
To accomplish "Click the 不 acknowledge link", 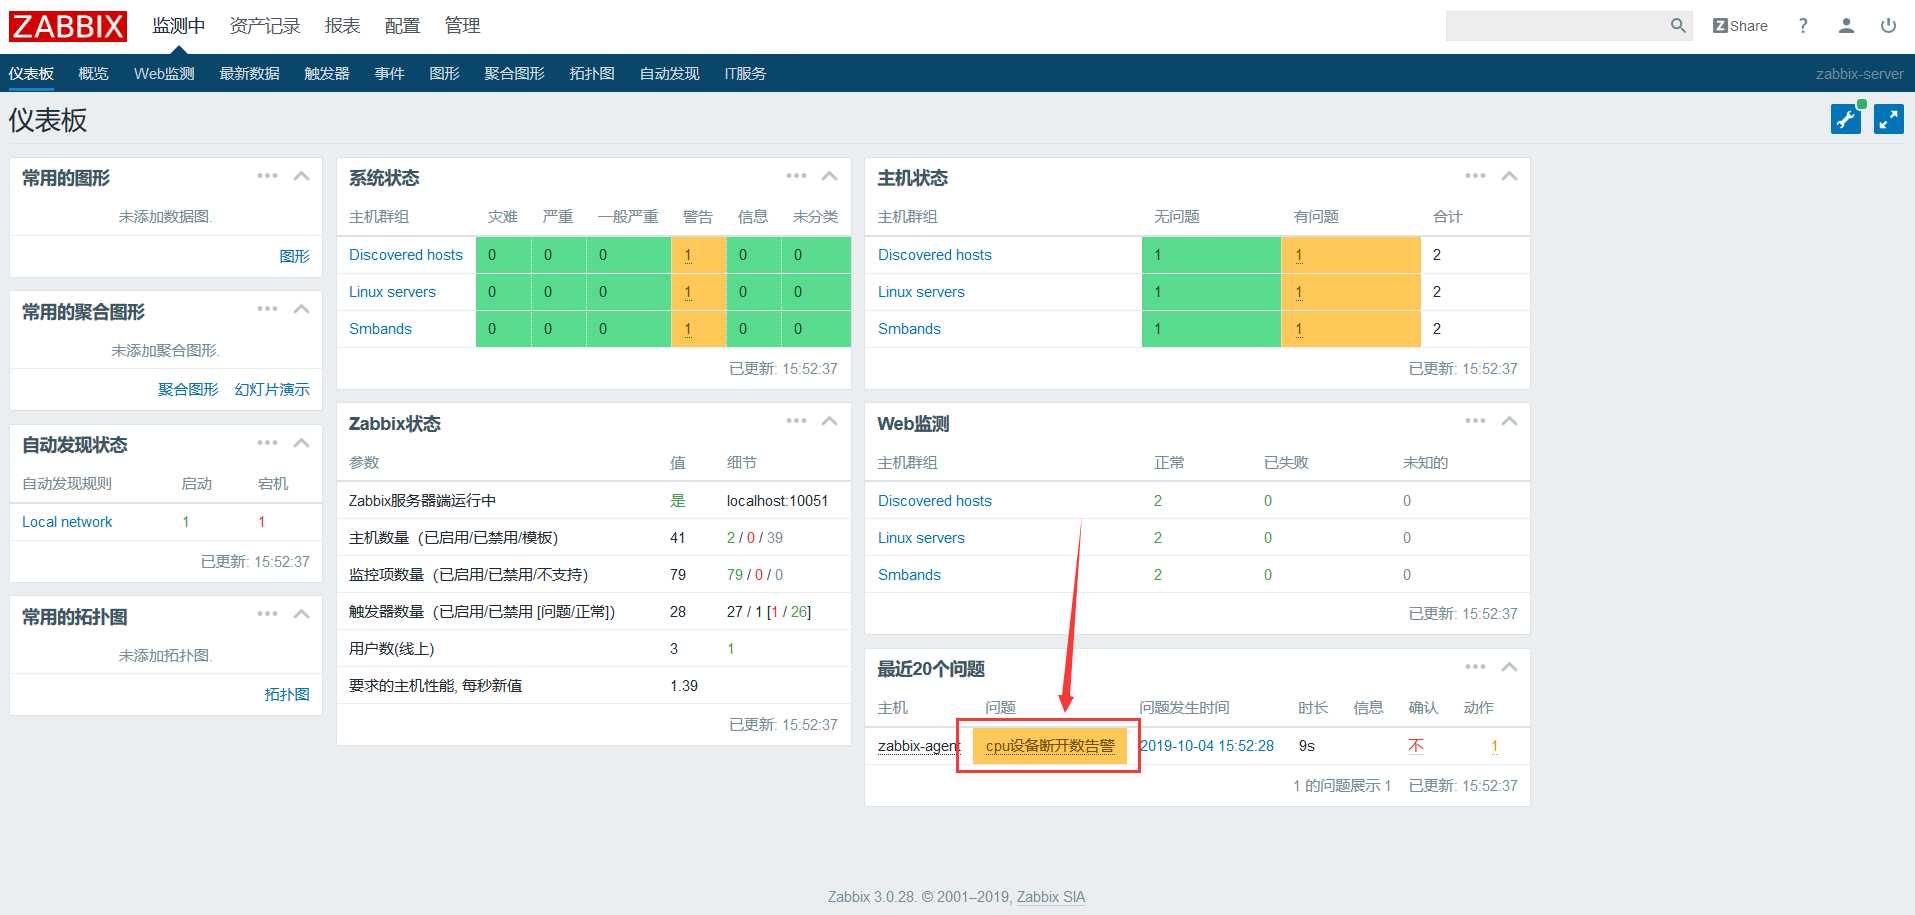I will pos(1416,746).
